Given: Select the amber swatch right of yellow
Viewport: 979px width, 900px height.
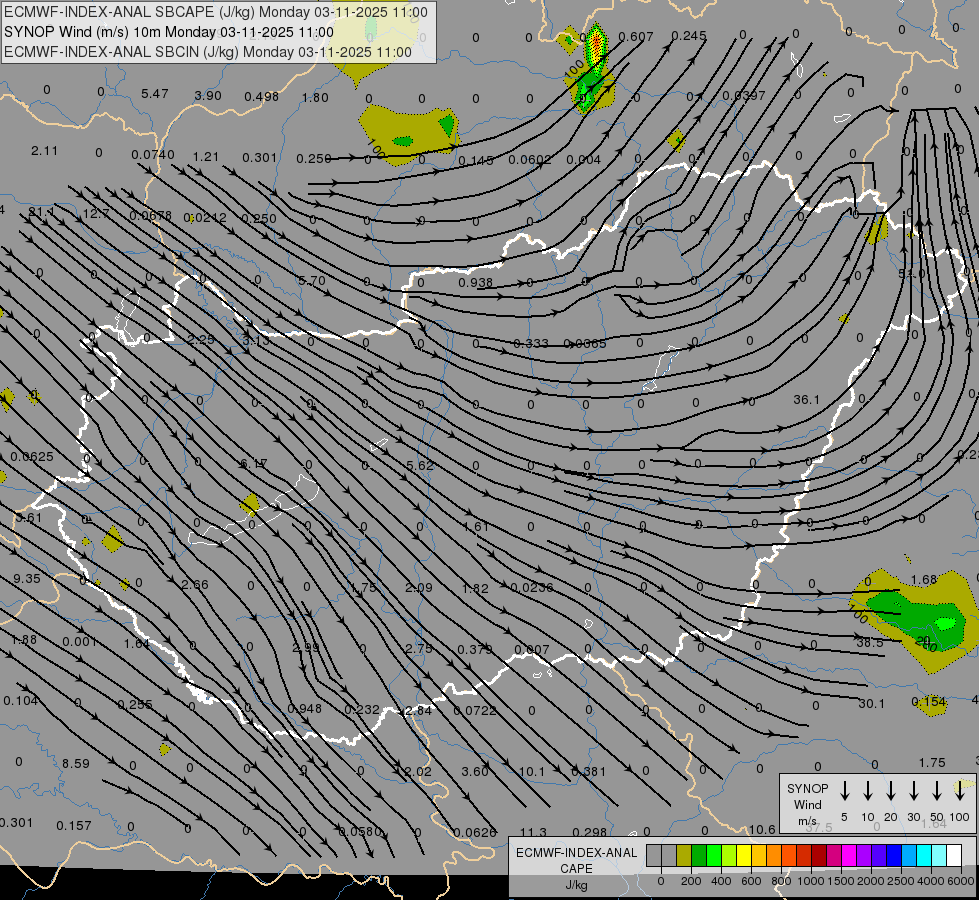Looking at the screenshot, I should (759, 855).
